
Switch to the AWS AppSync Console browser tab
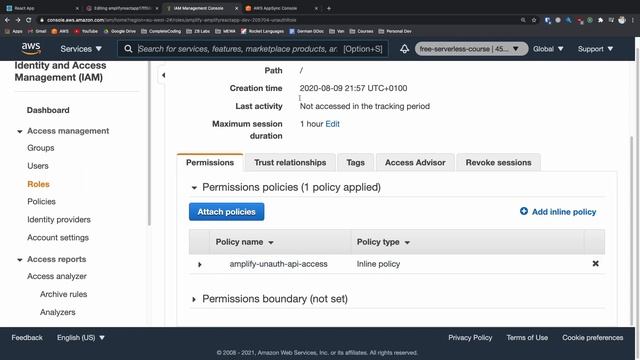click(282, 8)
